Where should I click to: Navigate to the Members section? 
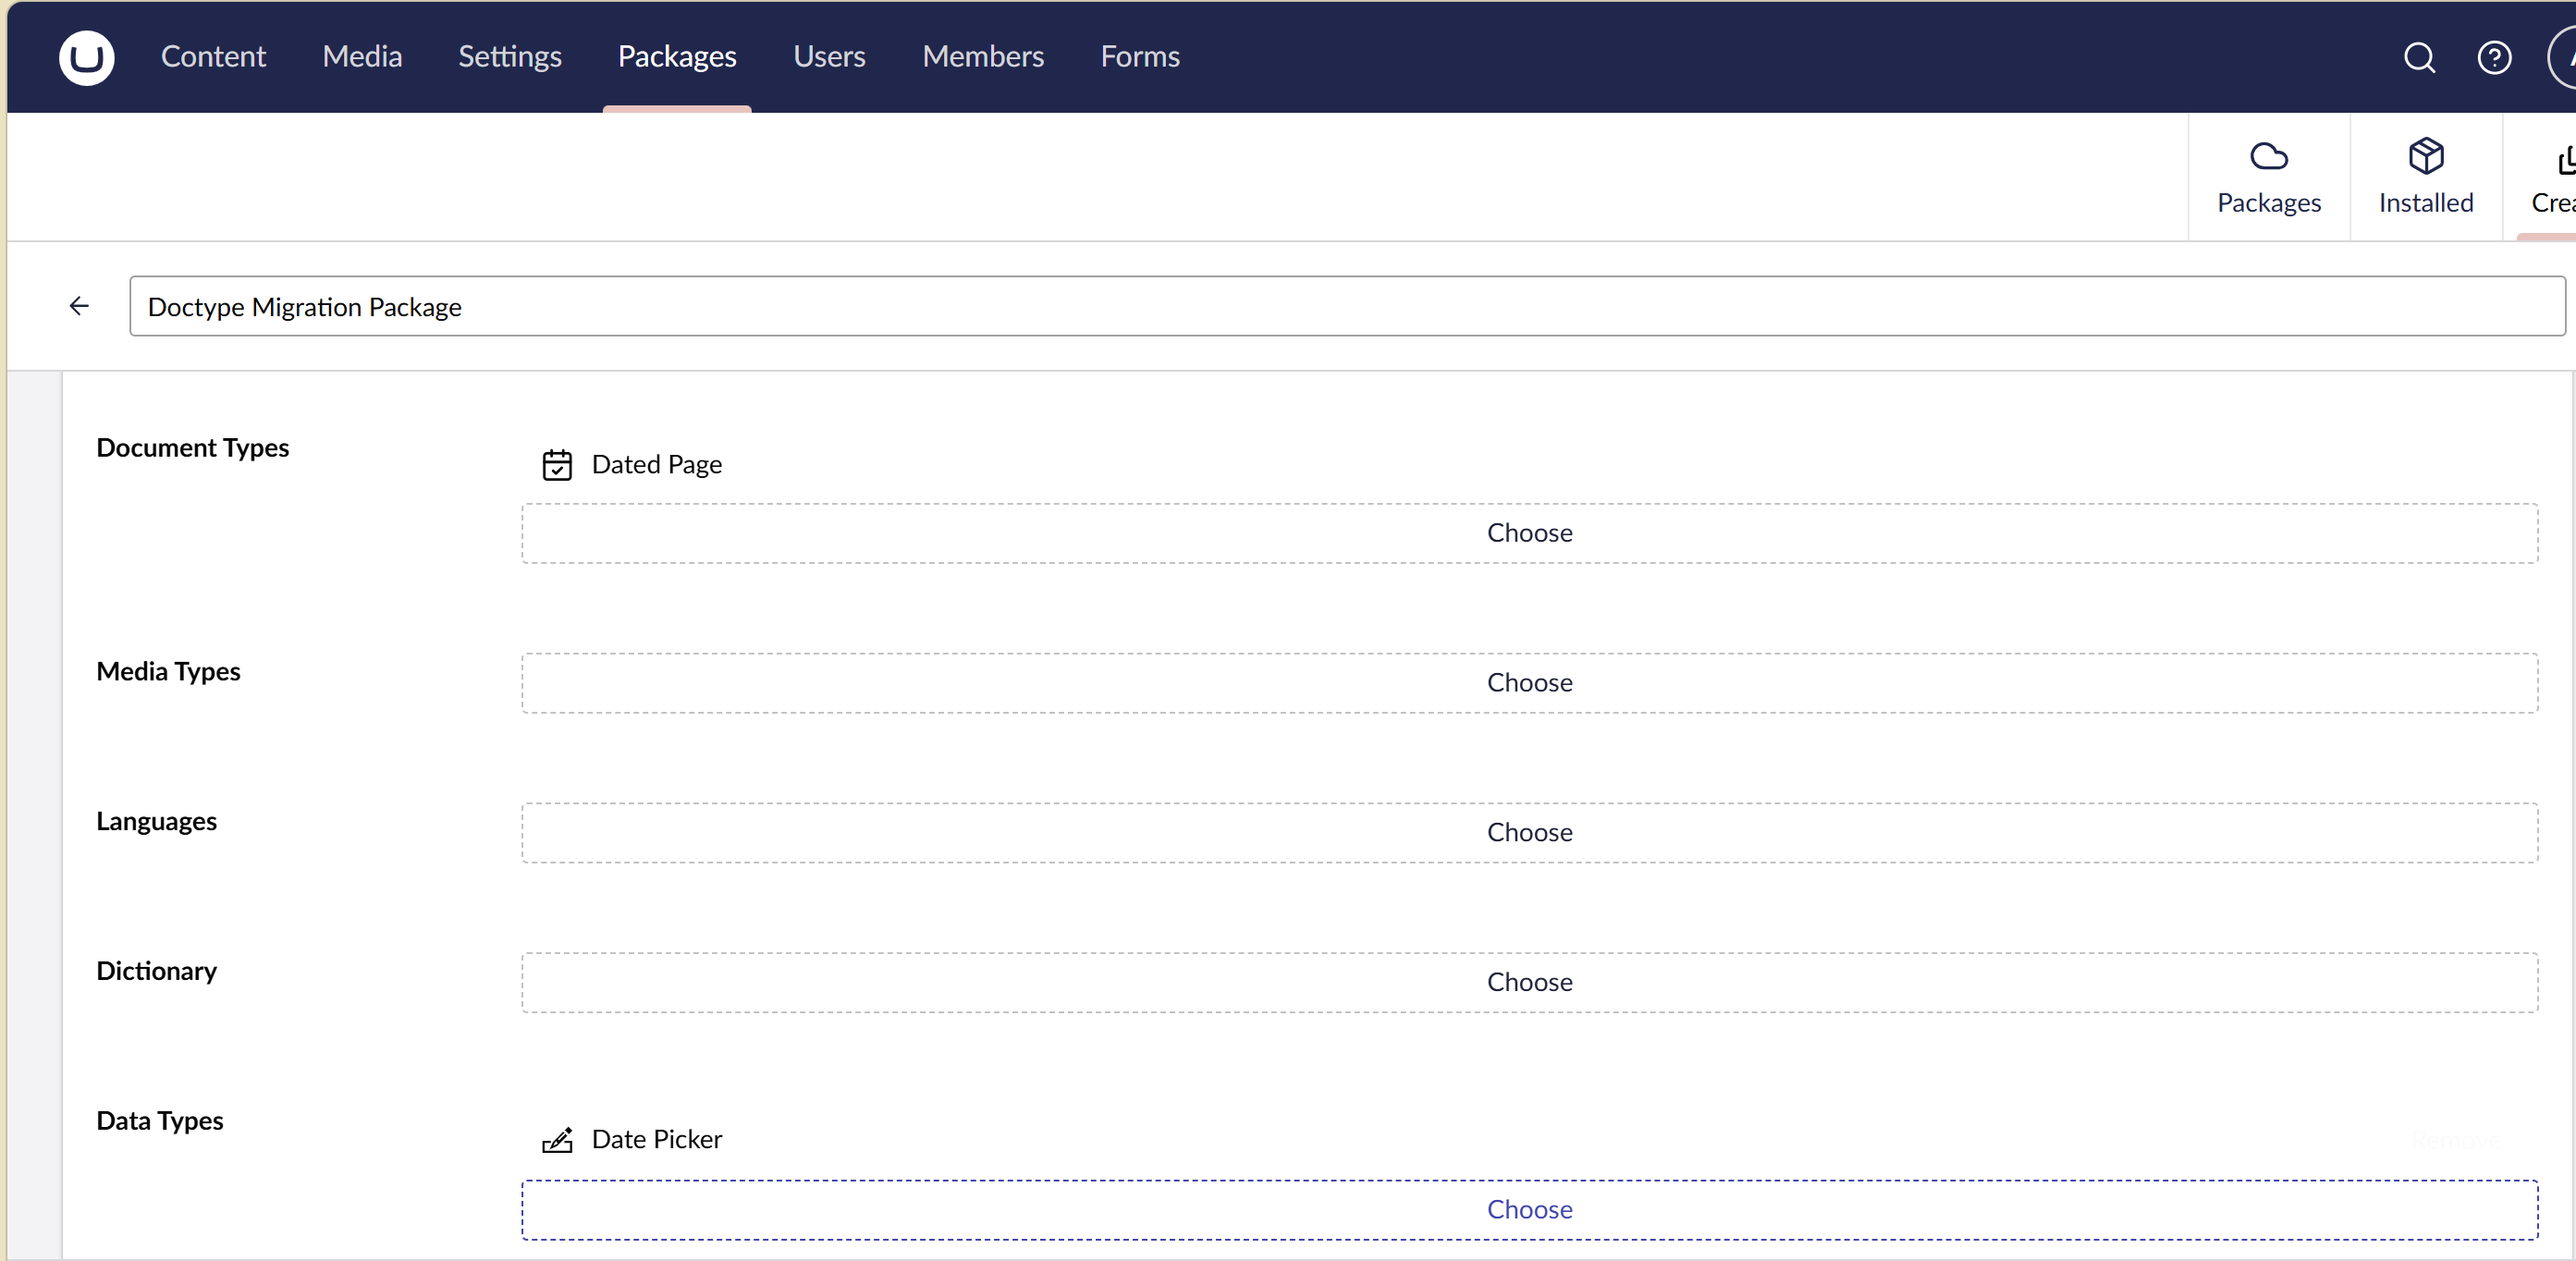click(x=983, y=57)
